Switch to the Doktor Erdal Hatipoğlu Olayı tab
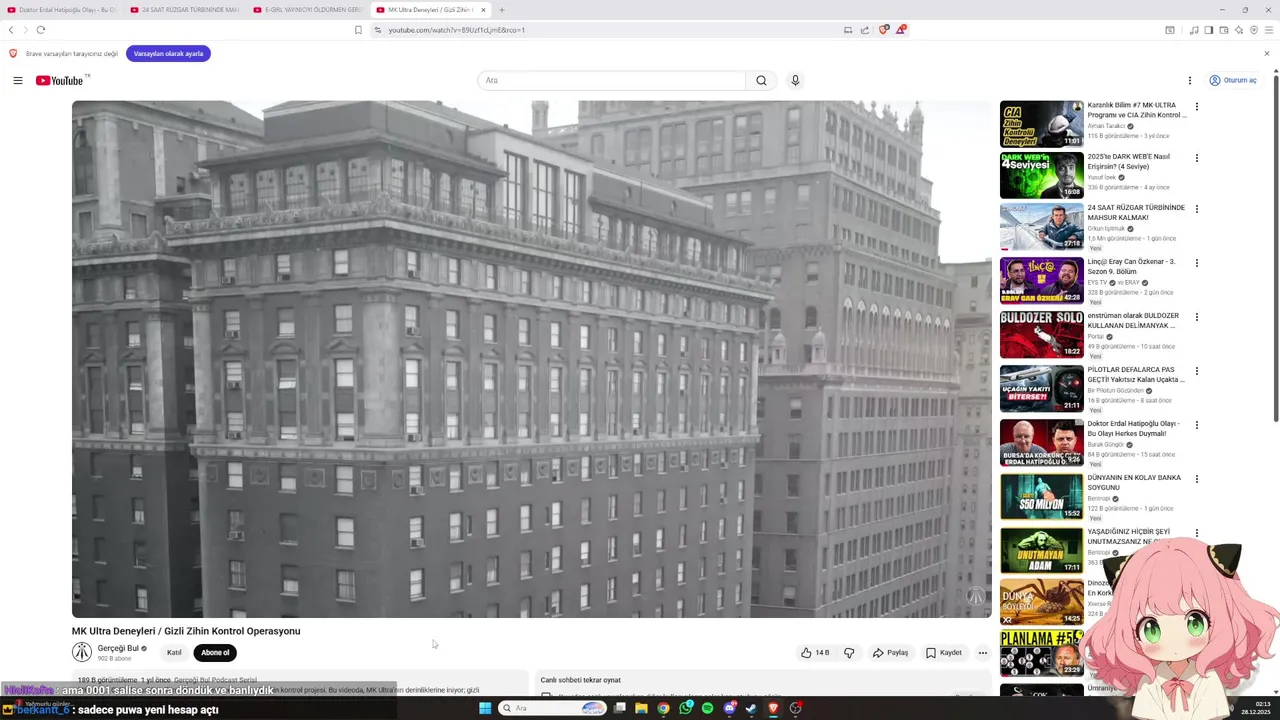Screen dimensions: 1280x720 point(62,10)
